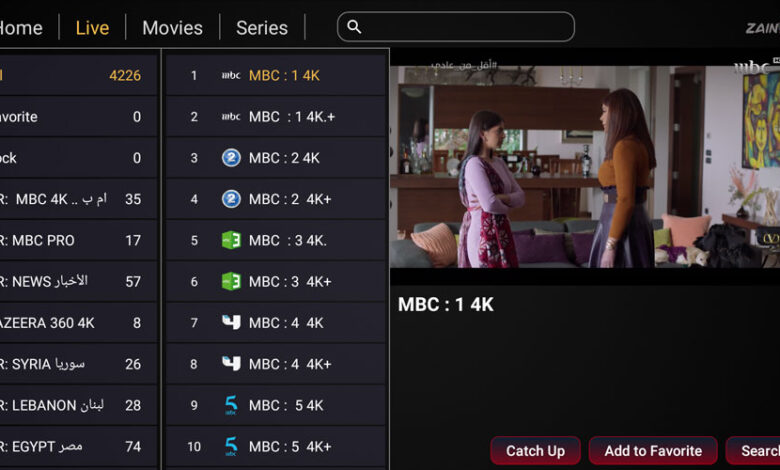Click the MBC 4 logo on channel 8
Image resolution: width=780 pixels, height=470 pixels.
[231, 364]
